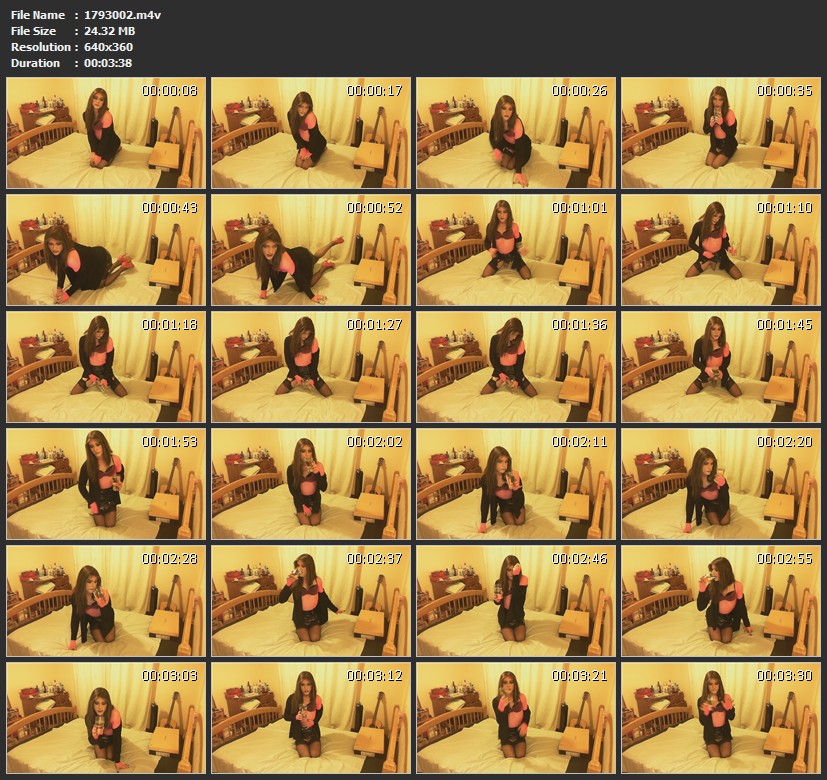Click the 00:03:38 duration value
Viewport: 827px width, 780px height.
click(108, 63)
